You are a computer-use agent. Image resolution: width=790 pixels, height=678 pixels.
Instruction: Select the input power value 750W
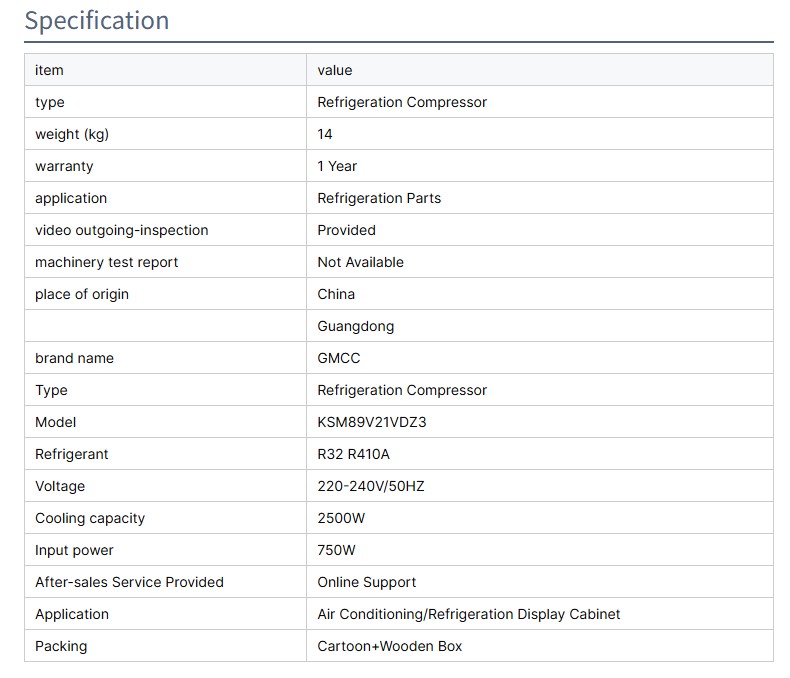336,550
